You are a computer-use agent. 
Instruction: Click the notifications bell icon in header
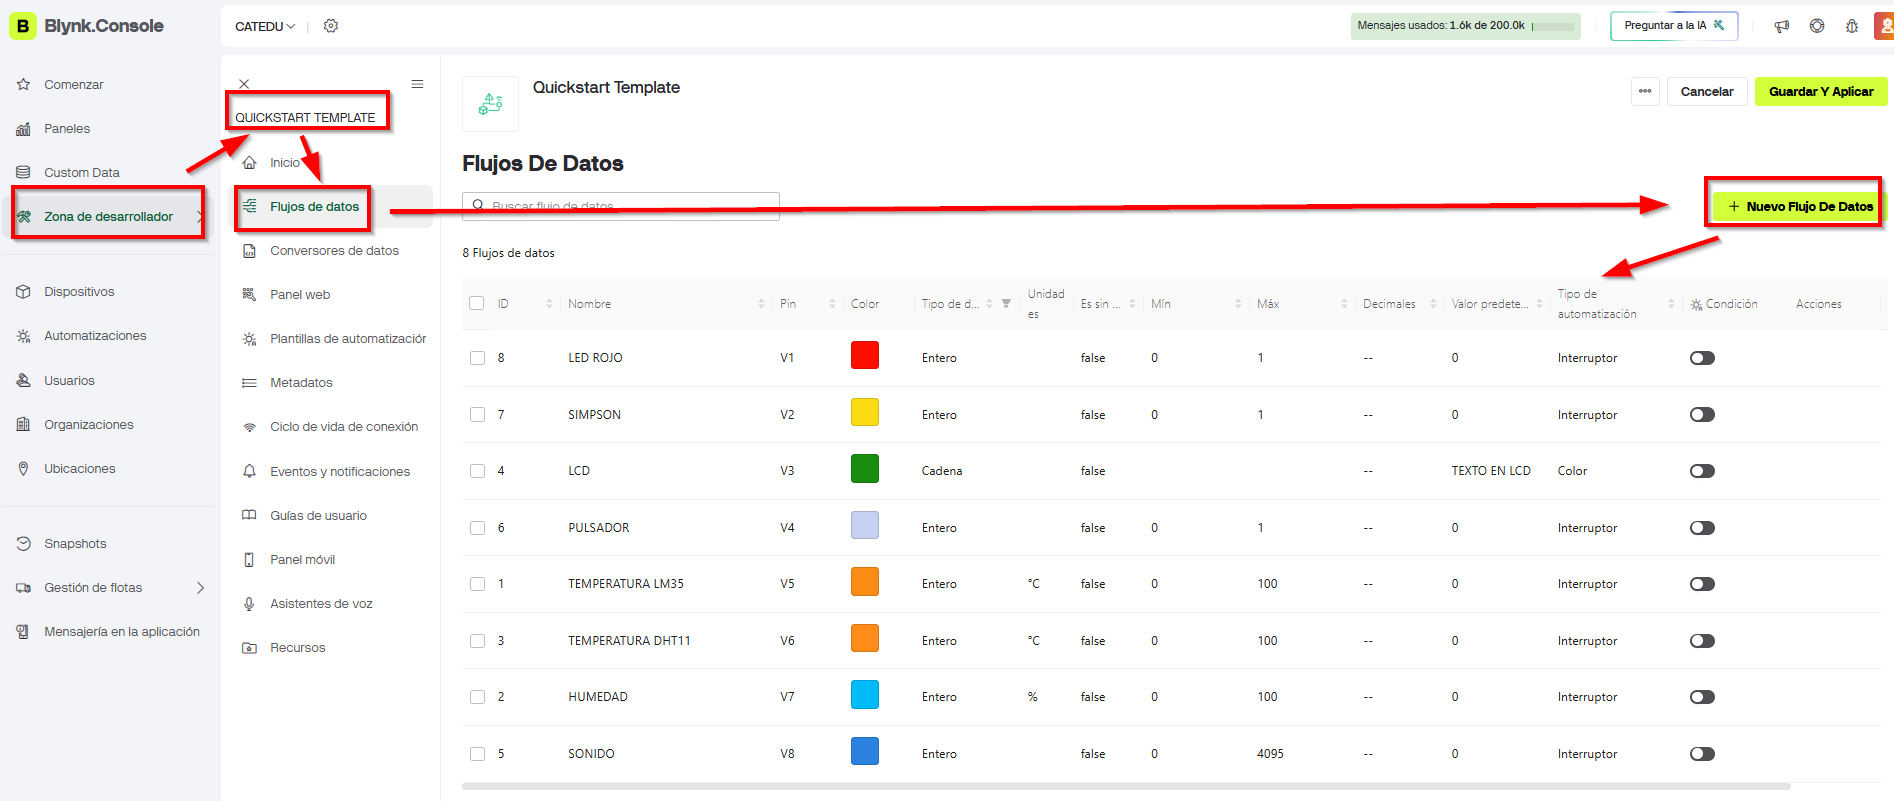[1852, 26]
